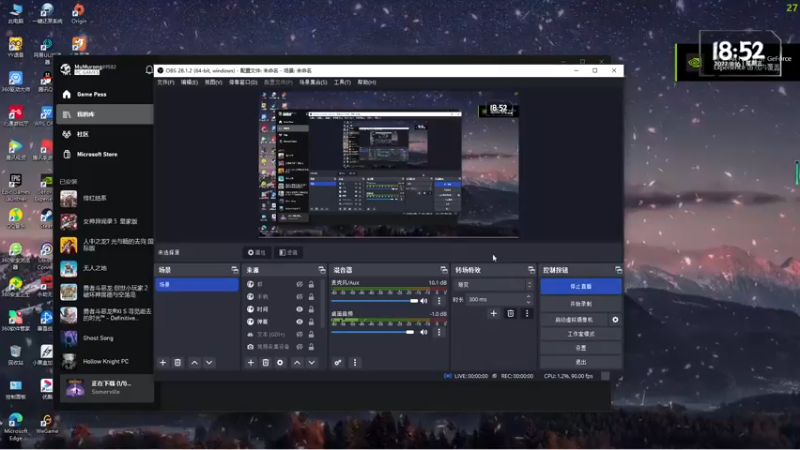Open 文件(F) menu in OBS
Image resolution: width=800 pixels, height=450 pixels.
[166, 82]
